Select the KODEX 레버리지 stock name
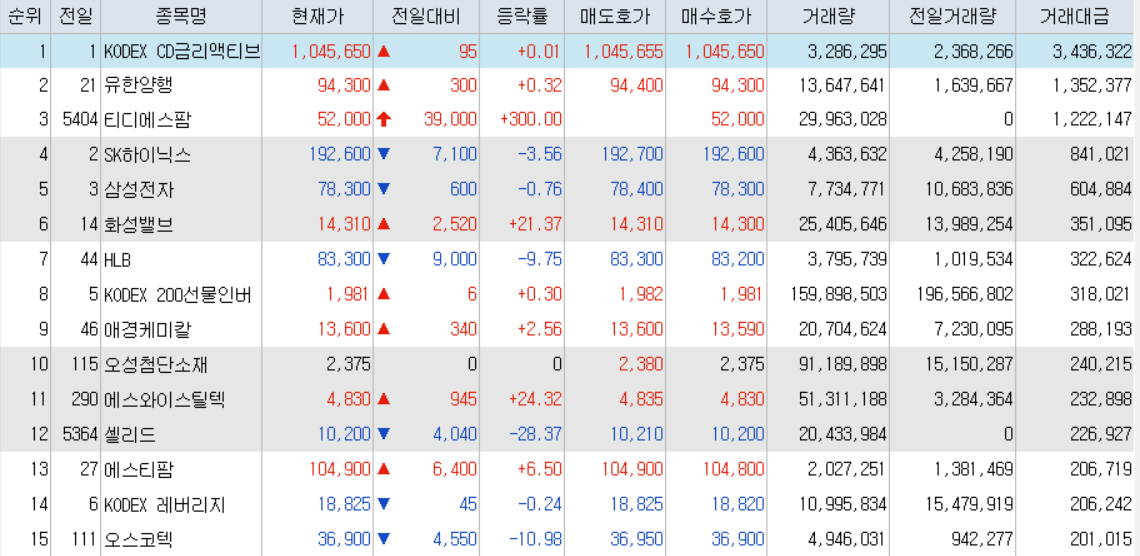The width and height of the screenshot is (1140, 556). point(165,504)
